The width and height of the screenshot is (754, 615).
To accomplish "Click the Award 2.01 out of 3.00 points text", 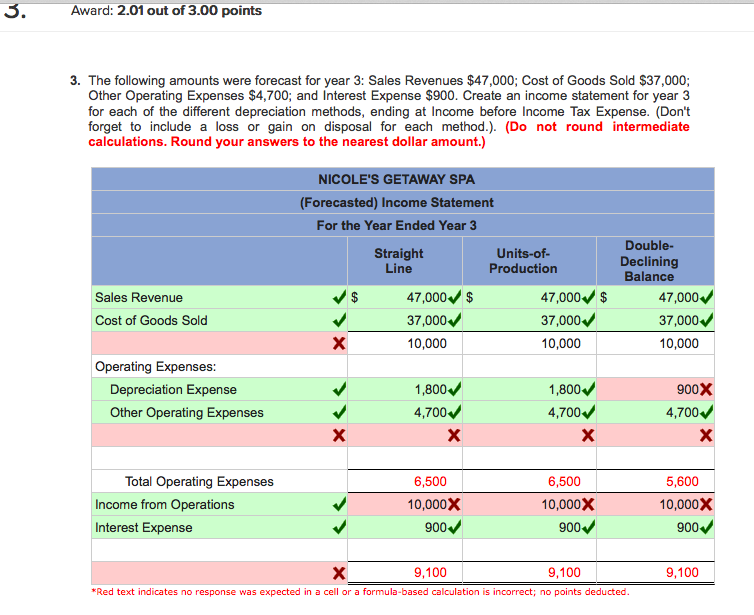I will coord(166,11).
